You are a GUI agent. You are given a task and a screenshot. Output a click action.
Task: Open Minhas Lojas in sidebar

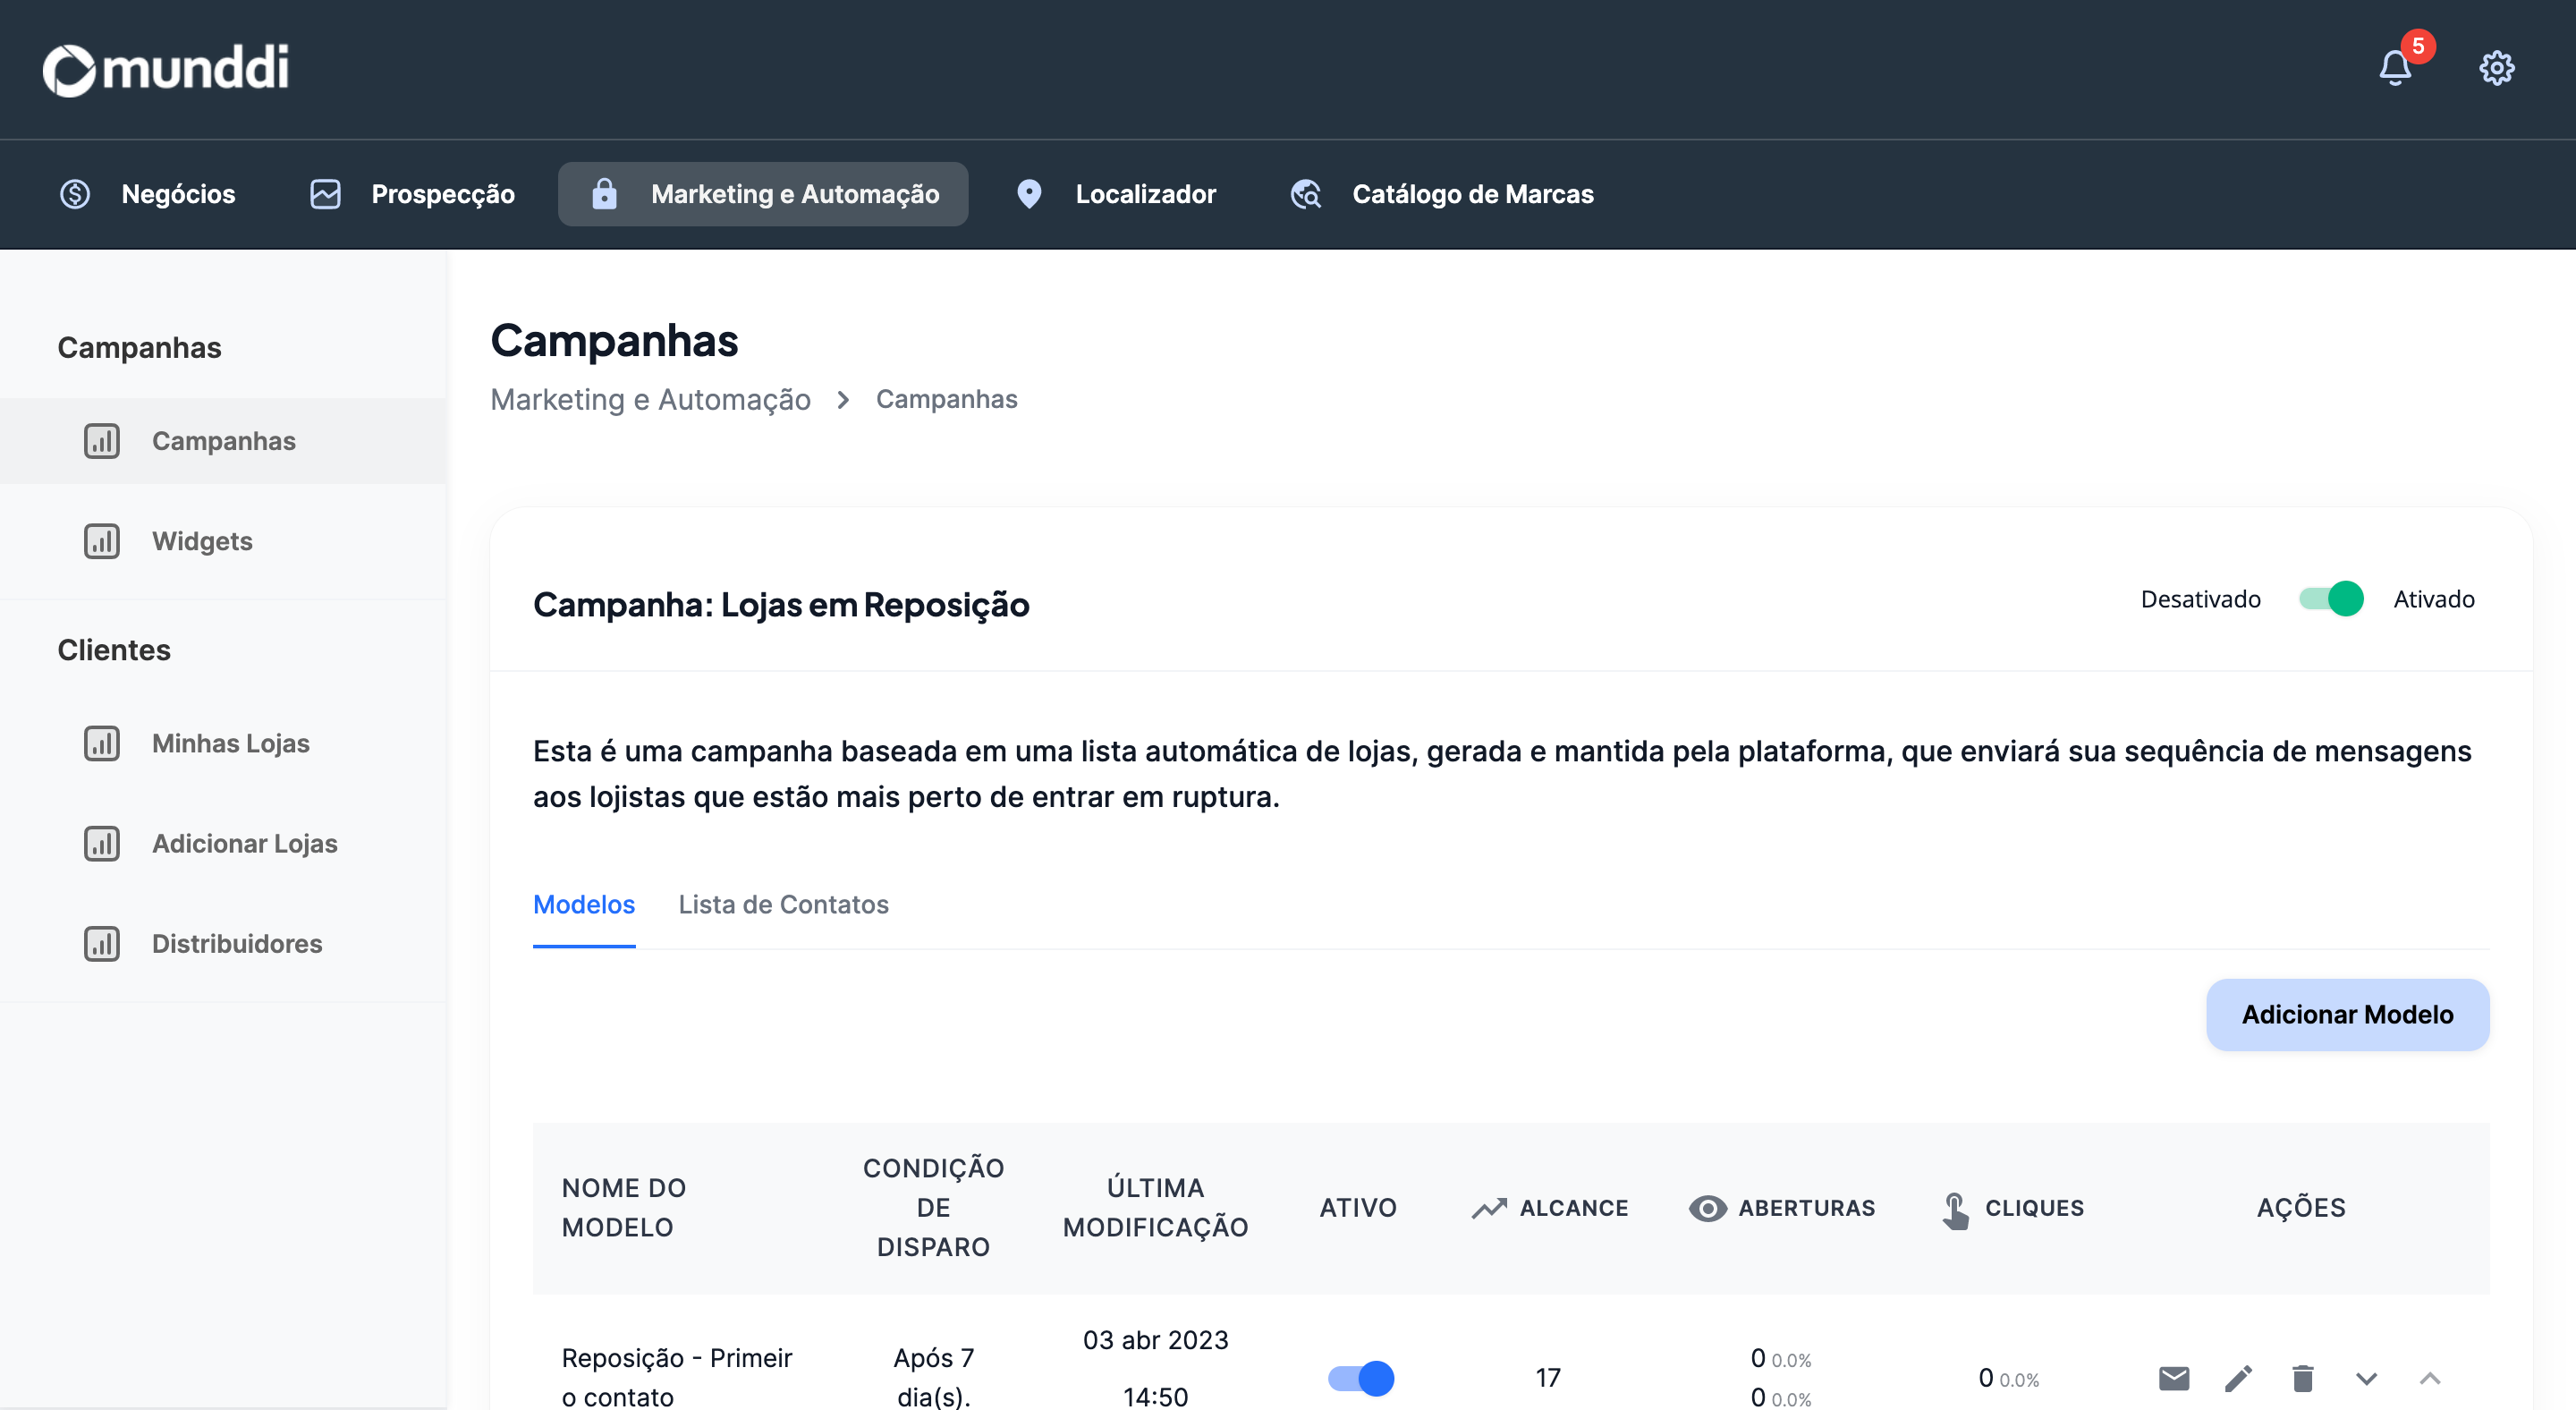pyautogui.click(x=230, y=743)
